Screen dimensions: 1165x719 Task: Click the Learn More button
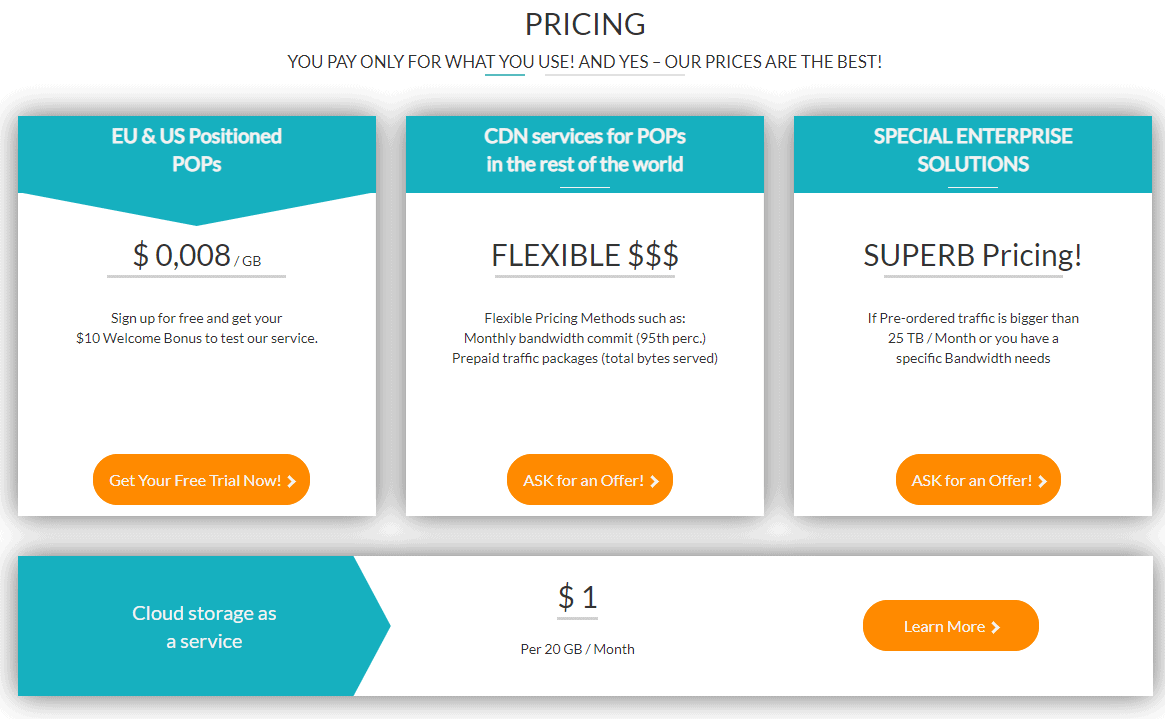(950, 625)
